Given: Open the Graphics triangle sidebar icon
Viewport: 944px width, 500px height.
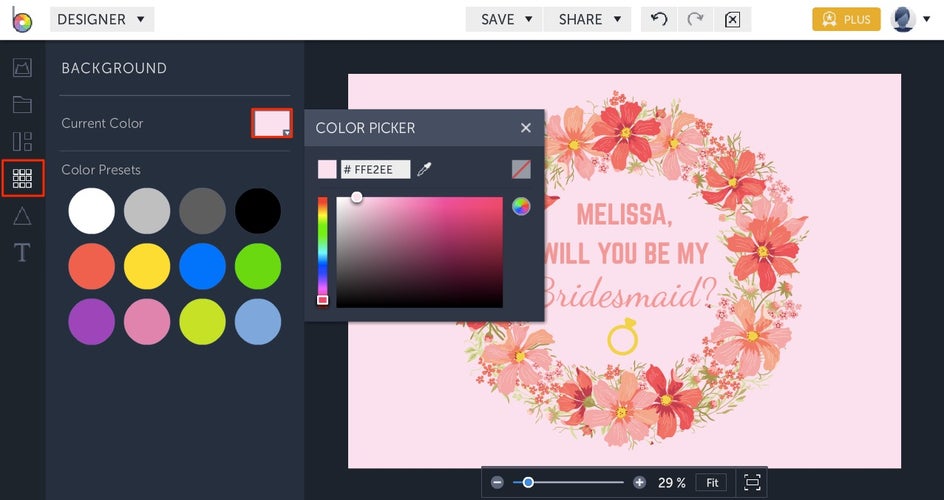Looking at the screenshot, I should (22, 215).
